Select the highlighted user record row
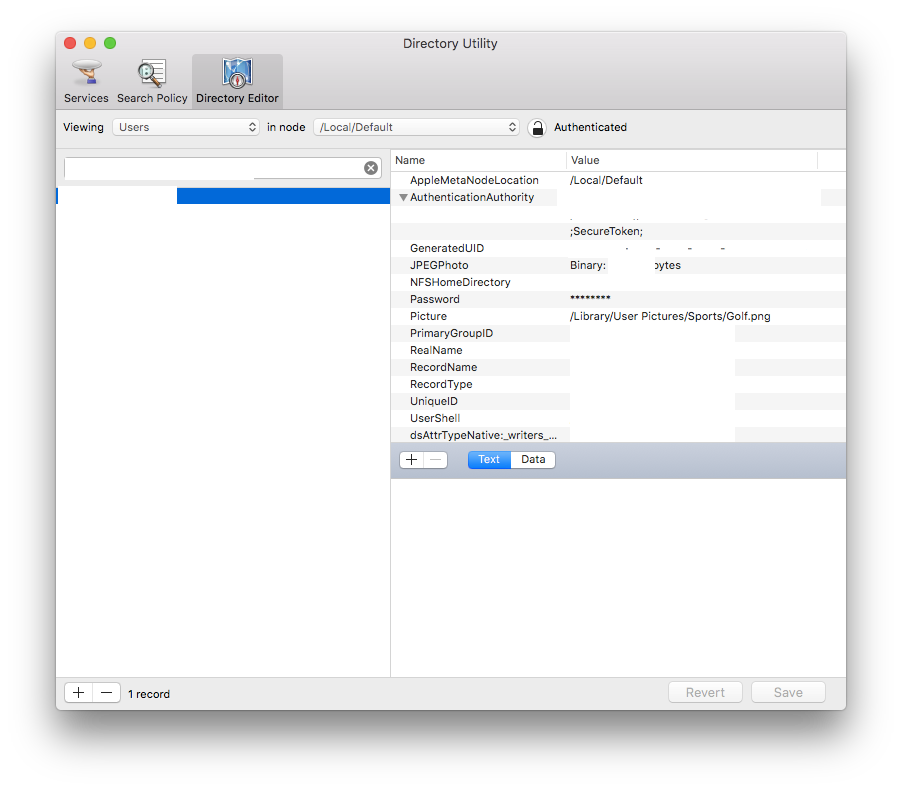Image resolution: width=902 pixels, height=790 pixels. pos(223,196)
